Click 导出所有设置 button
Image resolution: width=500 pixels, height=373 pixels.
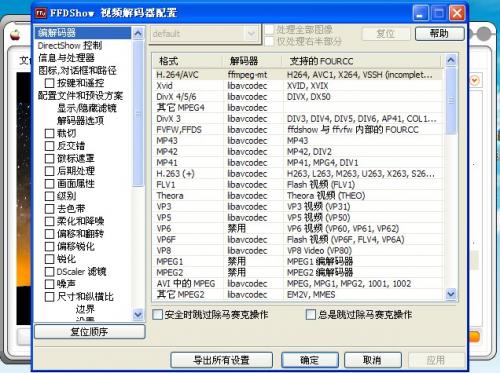(221, 360)
